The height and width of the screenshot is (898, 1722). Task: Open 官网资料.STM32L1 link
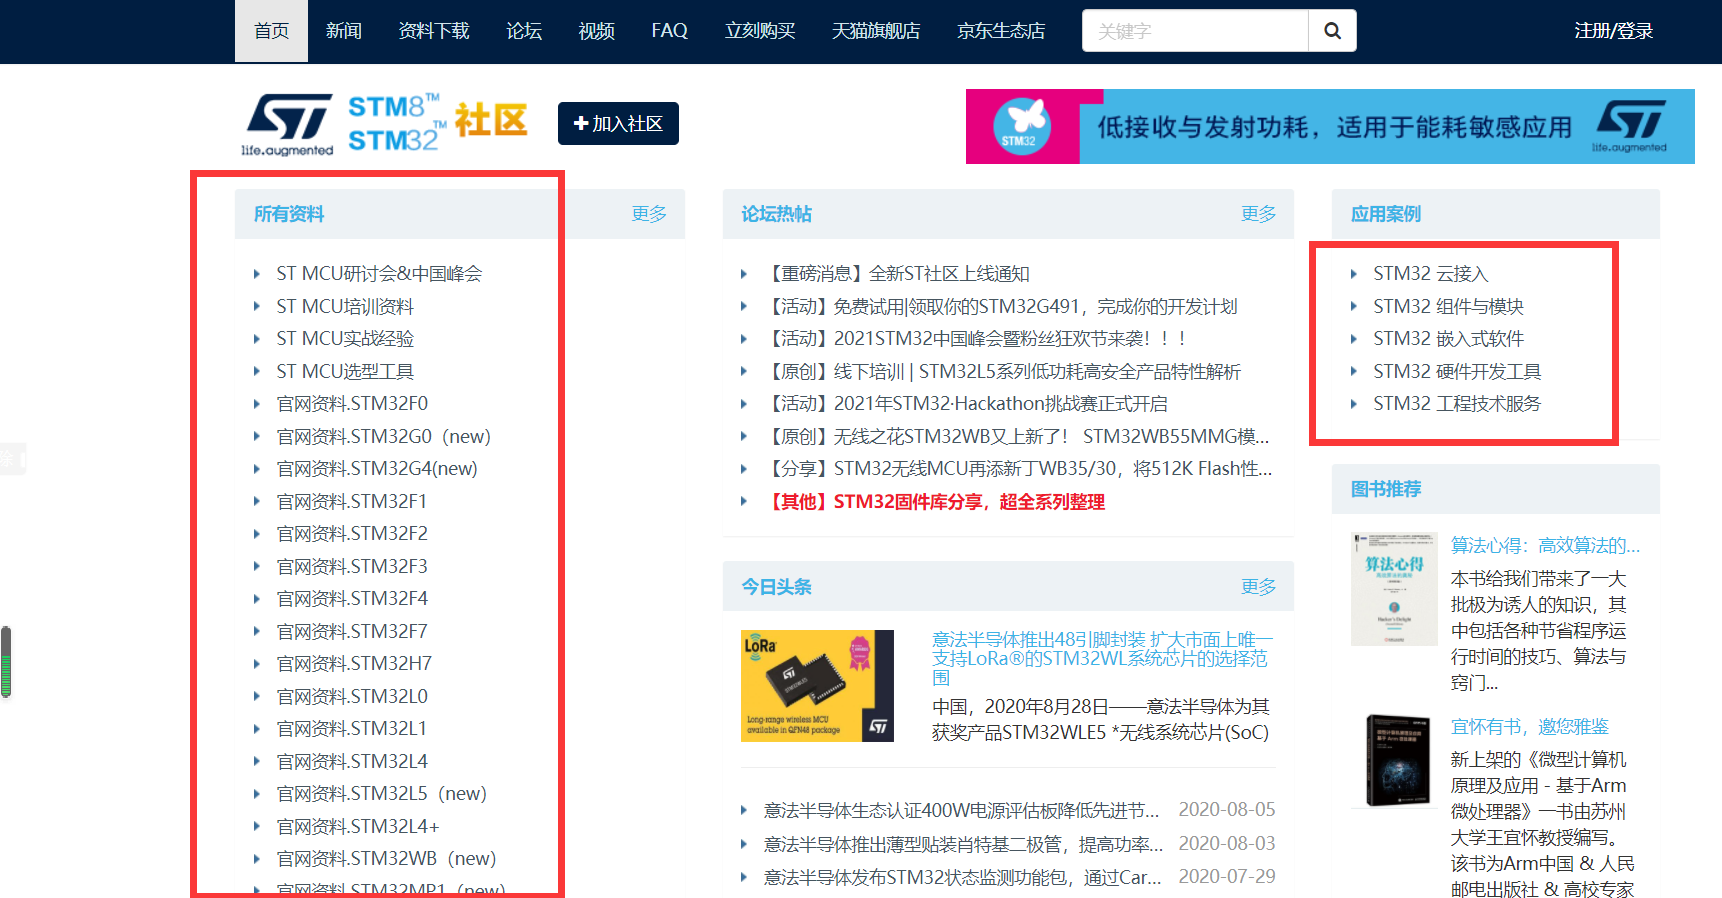coord(352,729)
